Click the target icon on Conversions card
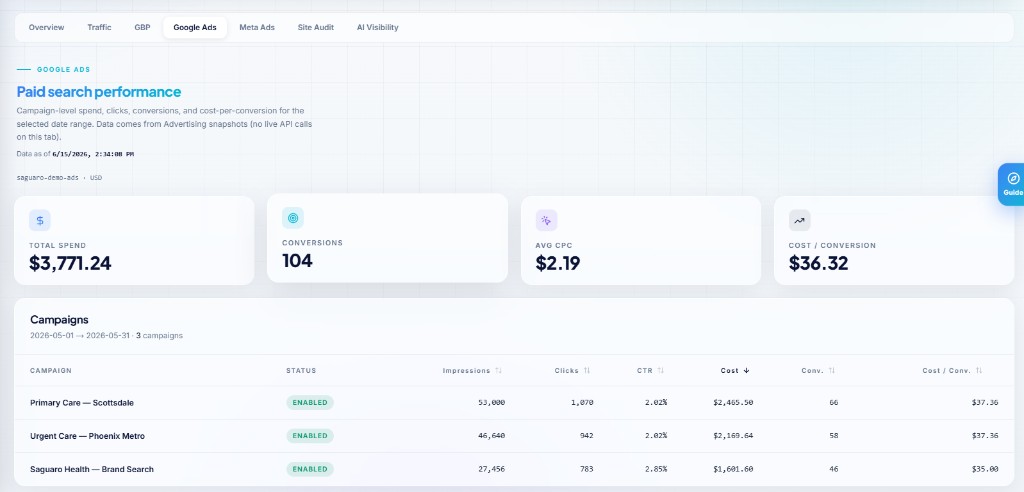This screenshot has width=1024, height=492. [x=293, y=218]
